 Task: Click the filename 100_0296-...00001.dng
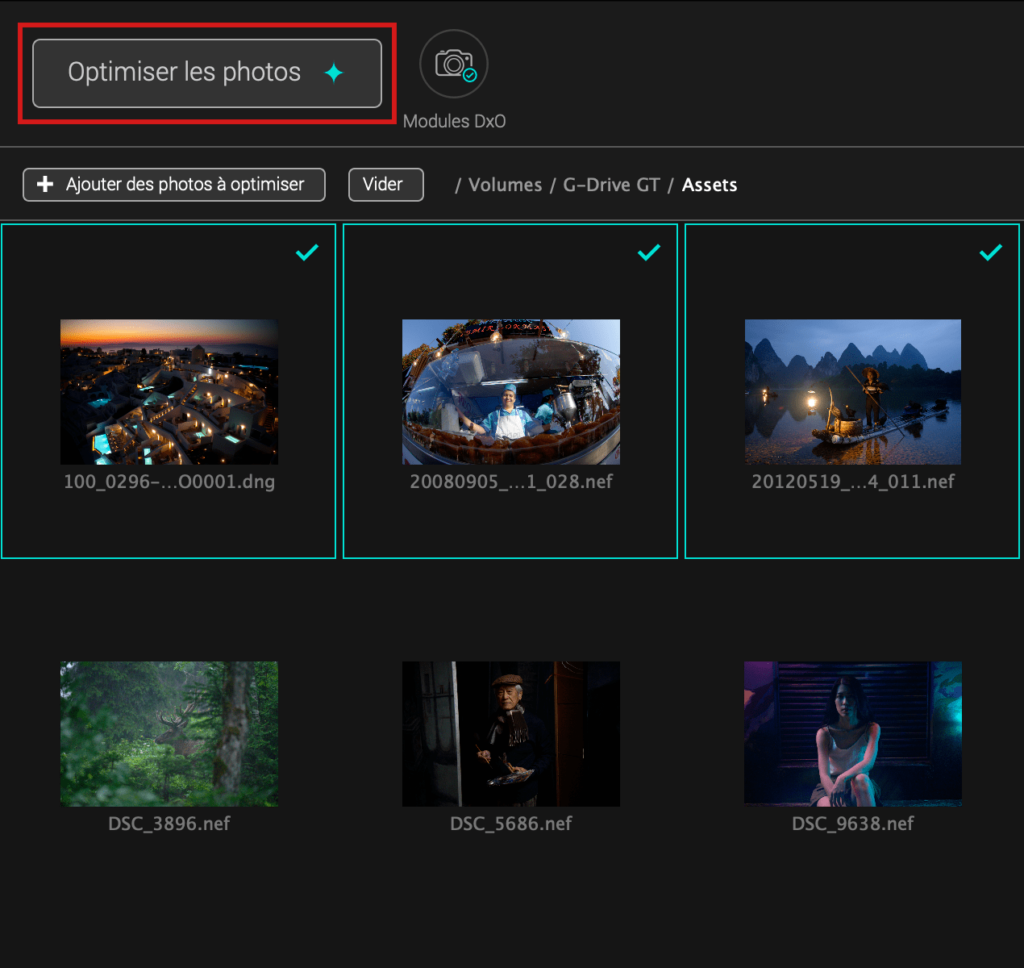[169, 482]
